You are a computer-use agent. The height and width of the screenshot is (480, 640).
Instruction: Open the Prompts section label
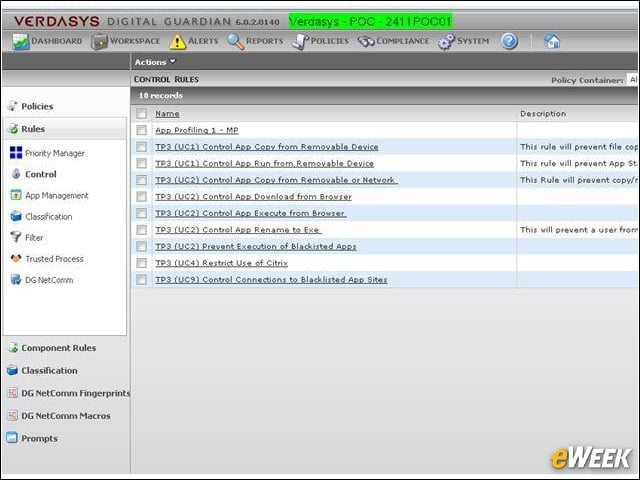point(39,438)
